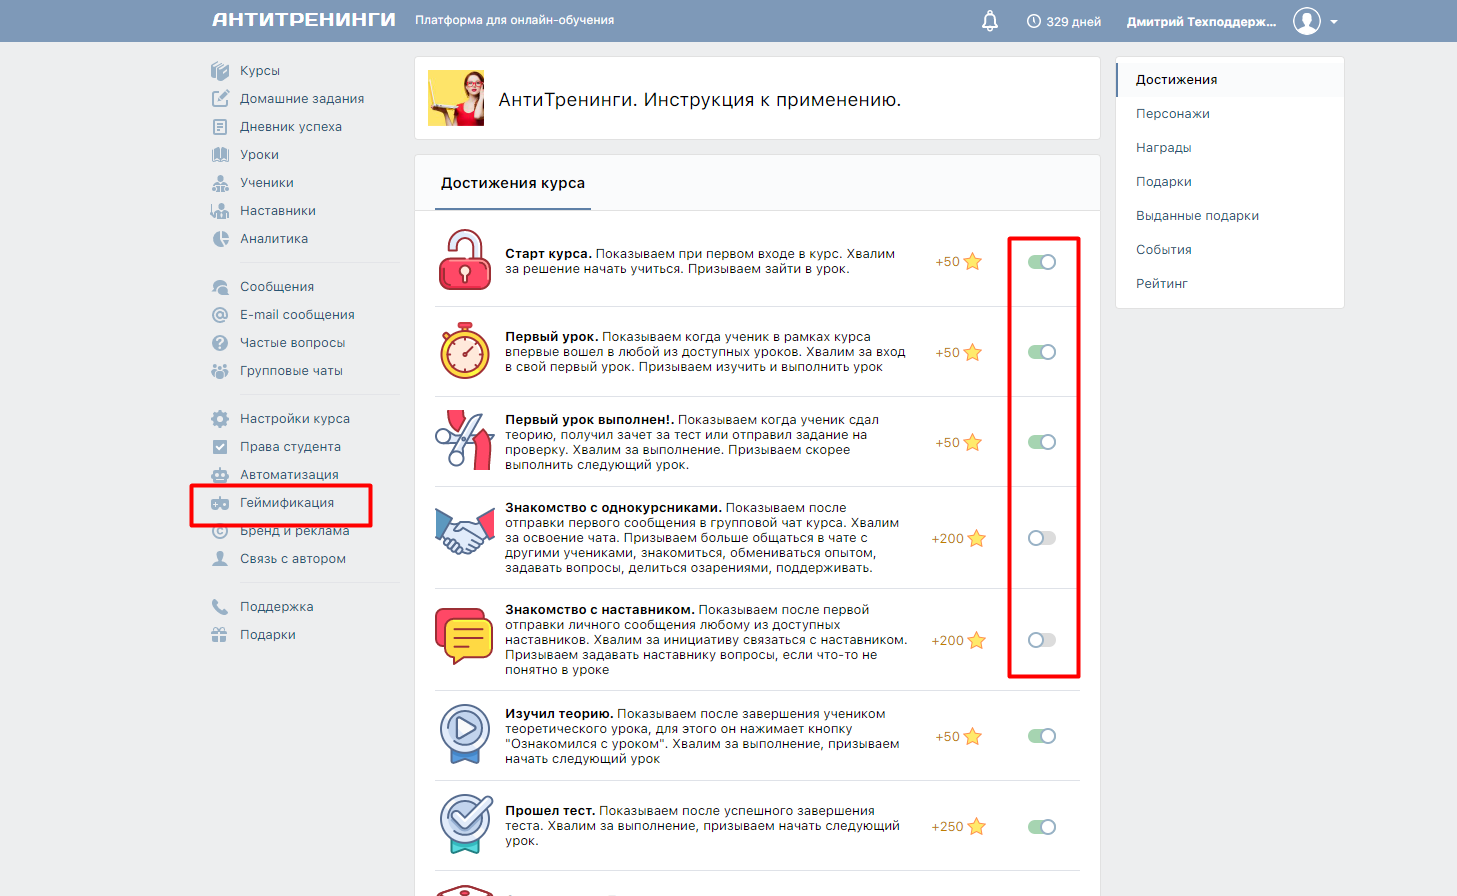This screenshot has height=896, width=1457.
Task: Open the Домашние задания link
Action: pos(302,99)
